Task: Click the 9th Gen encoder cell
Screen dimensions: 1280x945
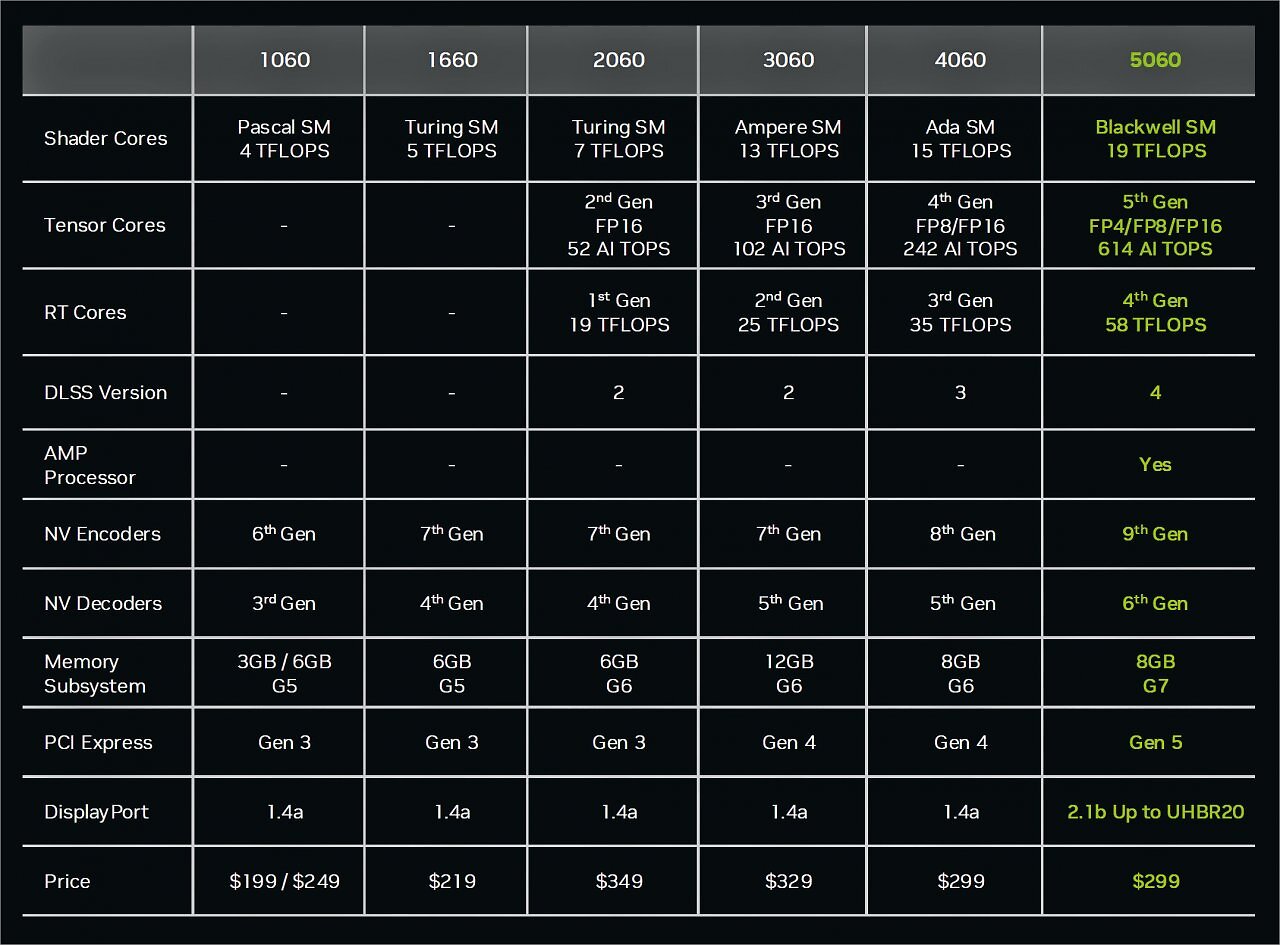Action: pyautogui.click(x=1155, y=533)
